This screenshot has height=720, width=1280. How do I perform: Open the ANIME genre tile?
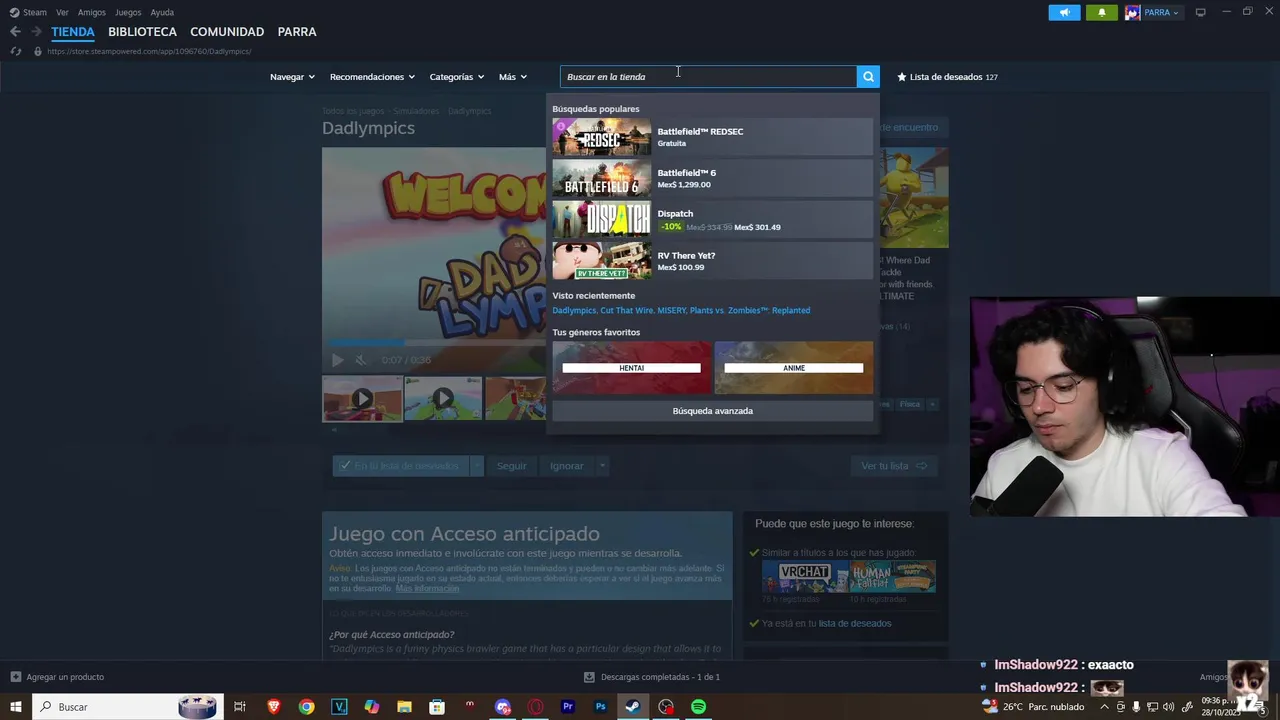pyautogui.click(x=794, y=367)
